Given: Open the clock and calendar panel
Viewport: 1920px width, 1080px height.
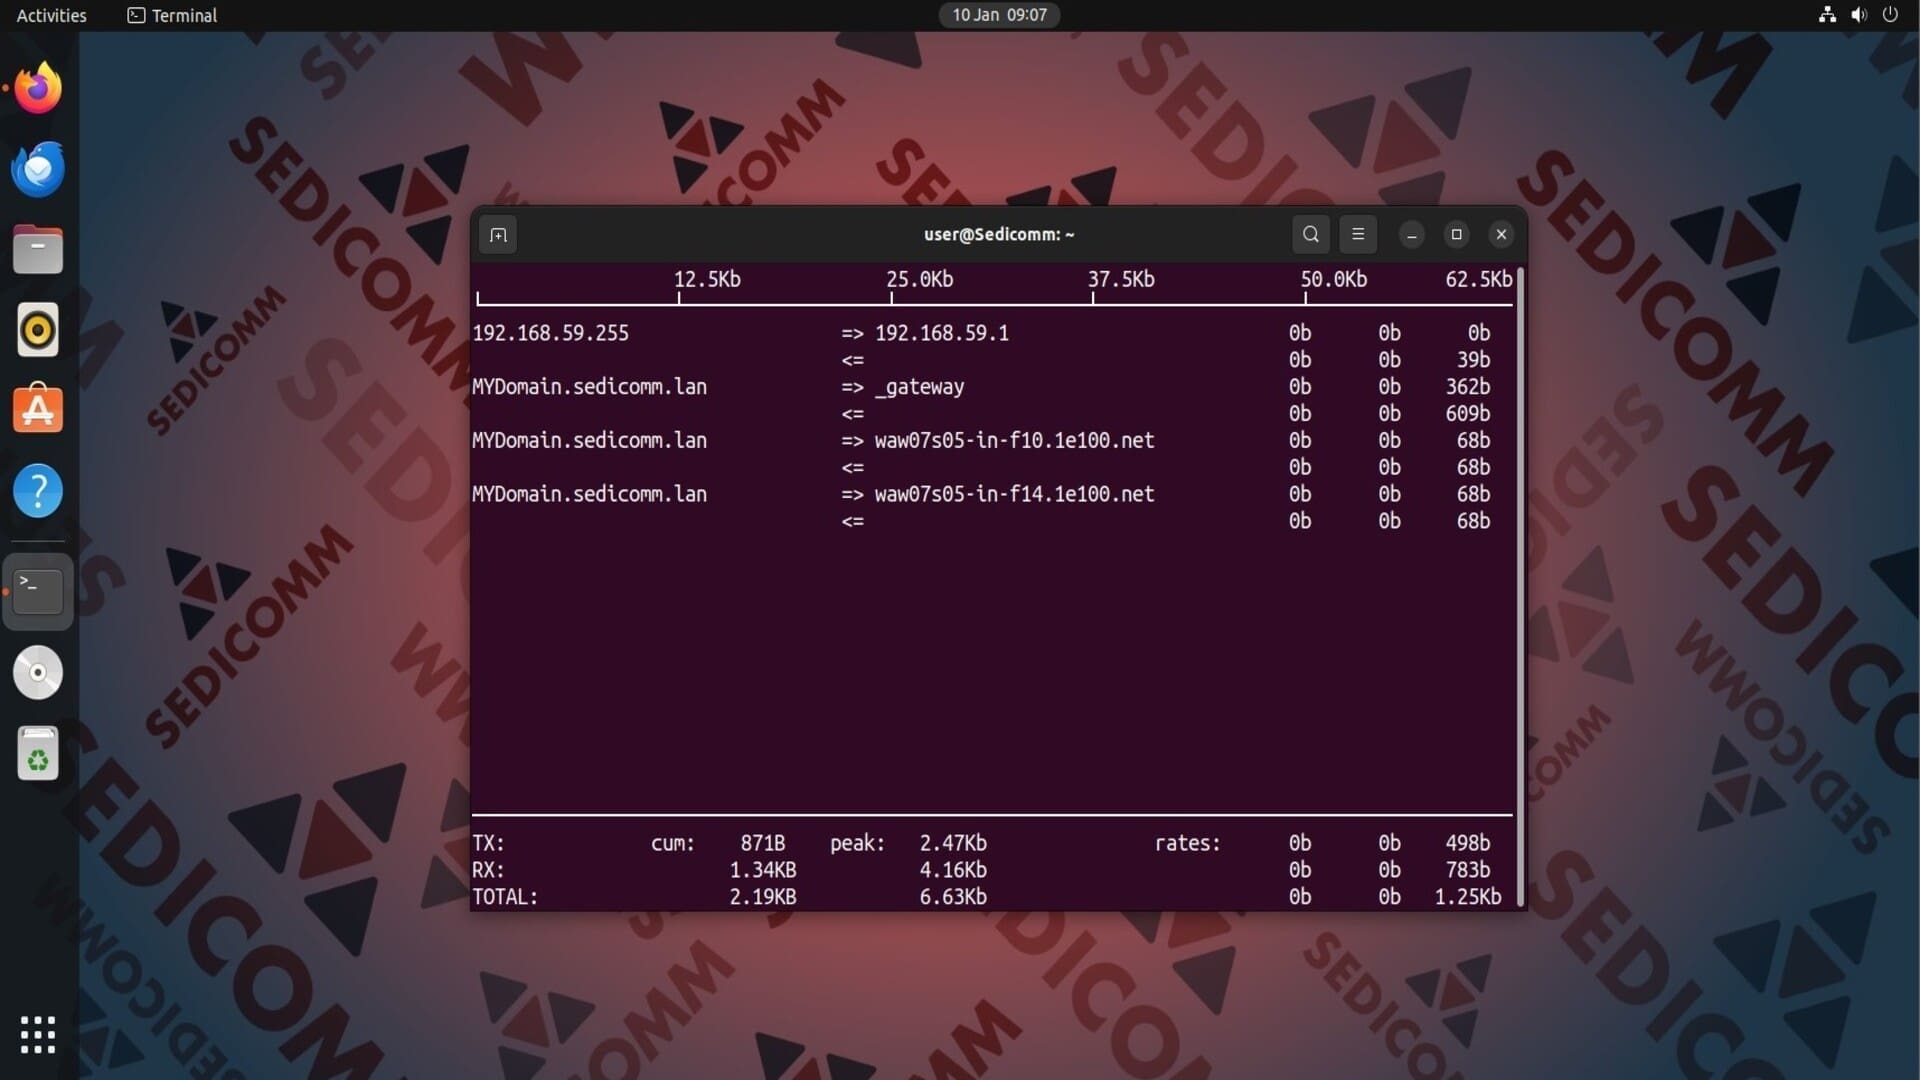Looking at the screenshot, I should coord(998,15).
